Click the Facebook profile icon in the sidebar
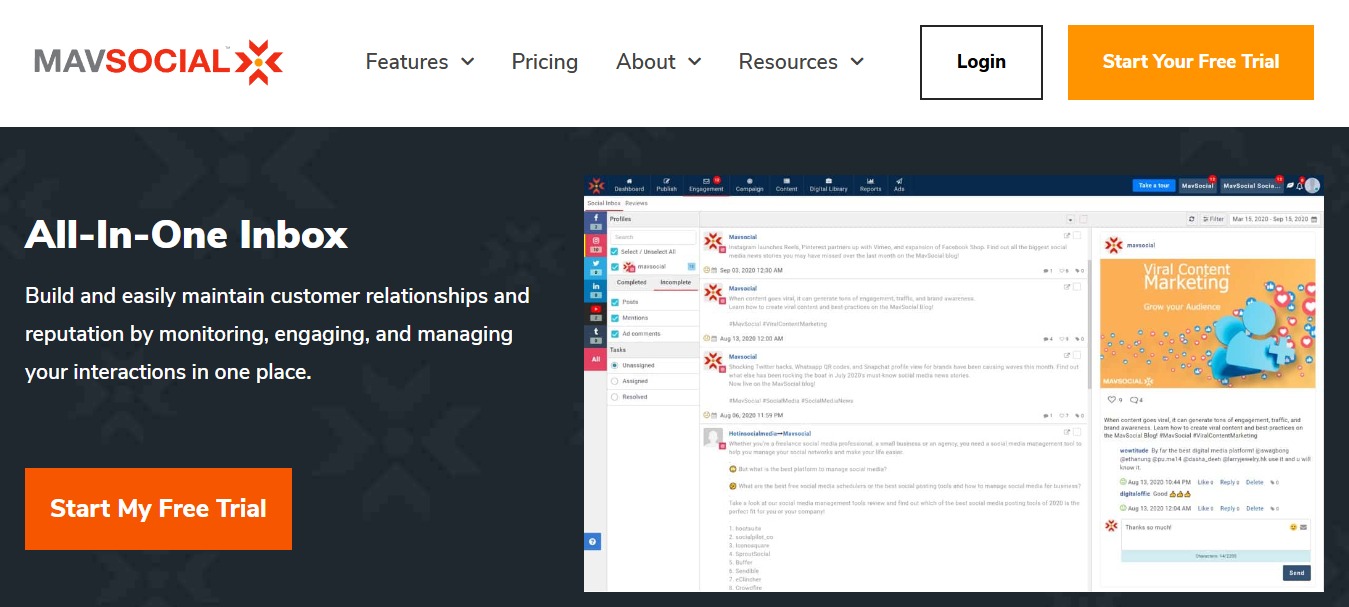 (594, 218)
